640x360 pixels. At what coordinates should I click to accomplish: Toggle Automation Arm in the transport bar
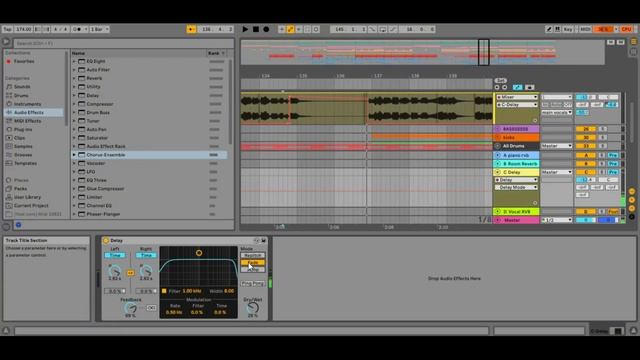coord(290,29)
